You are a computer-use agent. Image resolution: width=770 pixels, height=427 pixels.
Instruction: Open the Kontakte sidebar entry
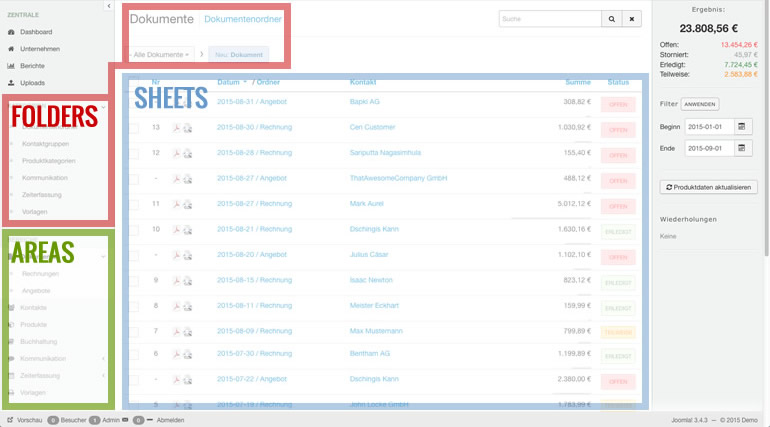33,308
